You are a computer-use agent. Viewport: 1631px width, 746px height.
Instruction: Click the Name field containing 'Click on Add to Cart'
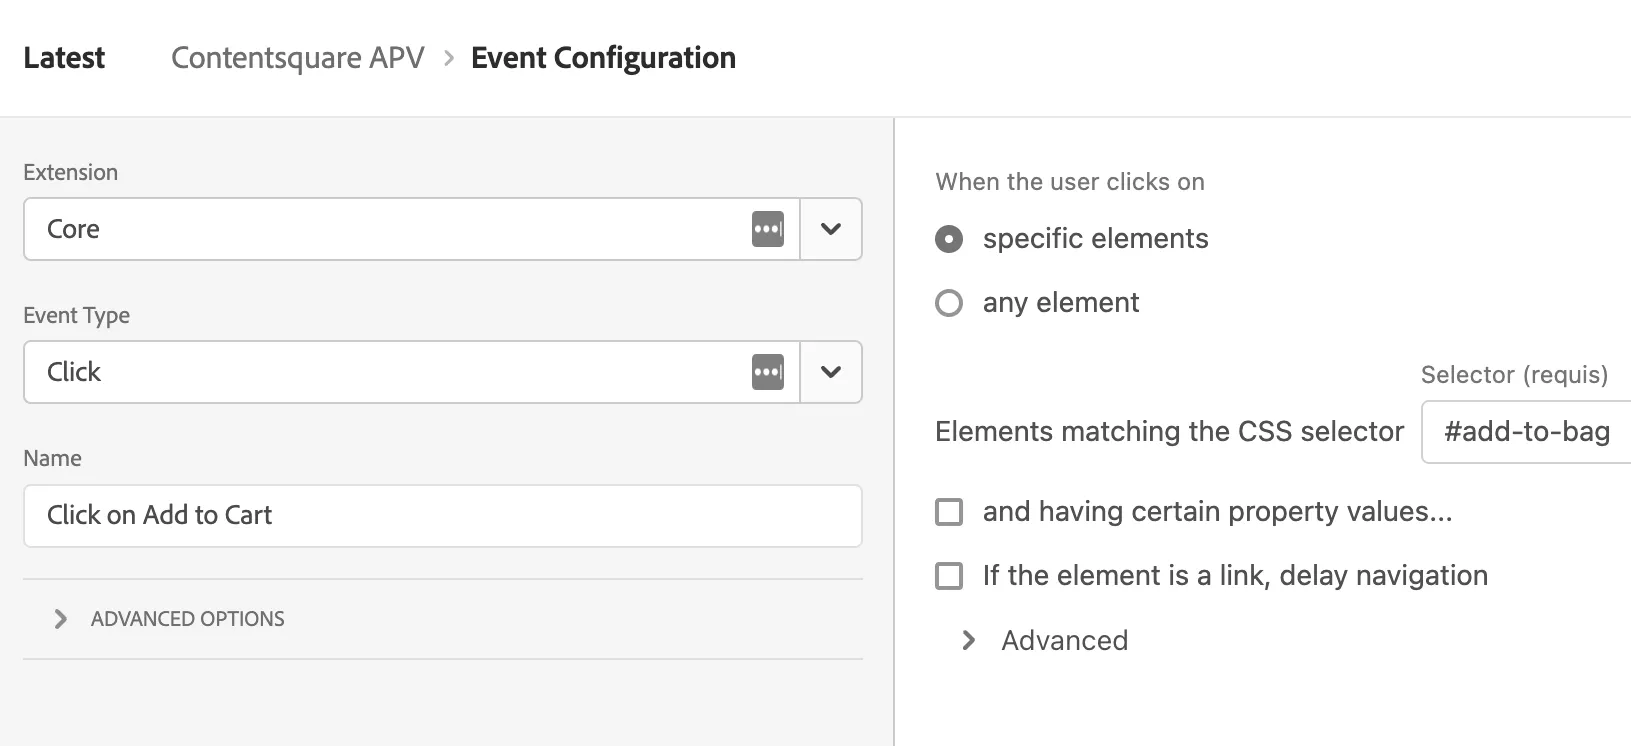click(442, 516)
